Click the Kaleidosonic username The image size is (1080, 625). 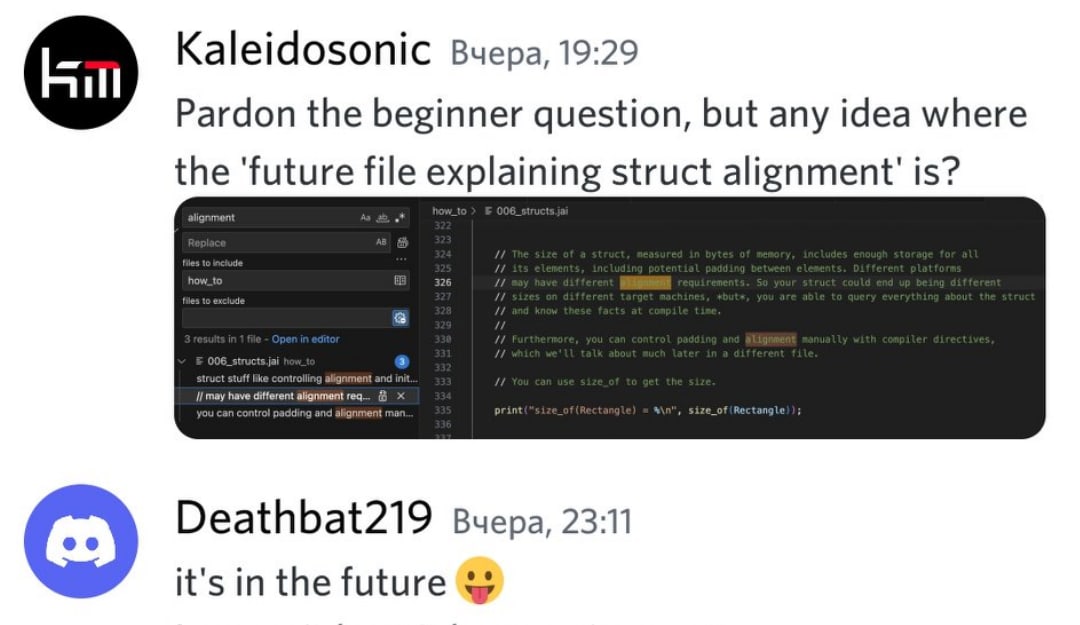(303, 50)
